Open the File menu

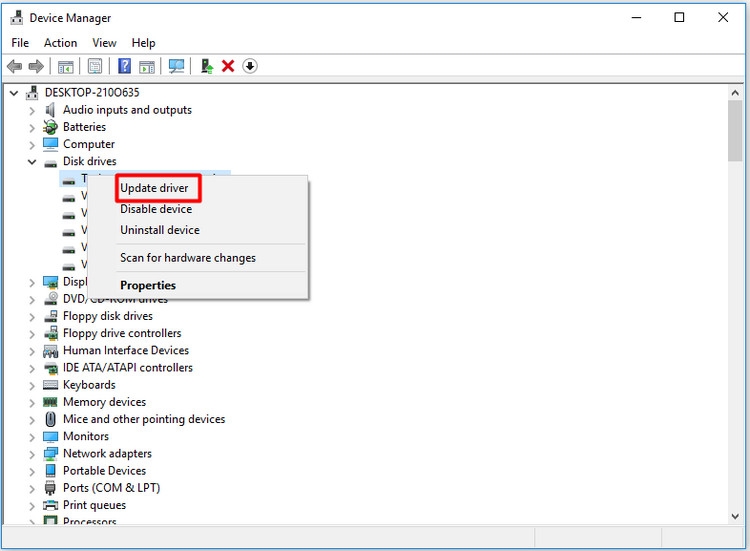[x=20, y=43]
